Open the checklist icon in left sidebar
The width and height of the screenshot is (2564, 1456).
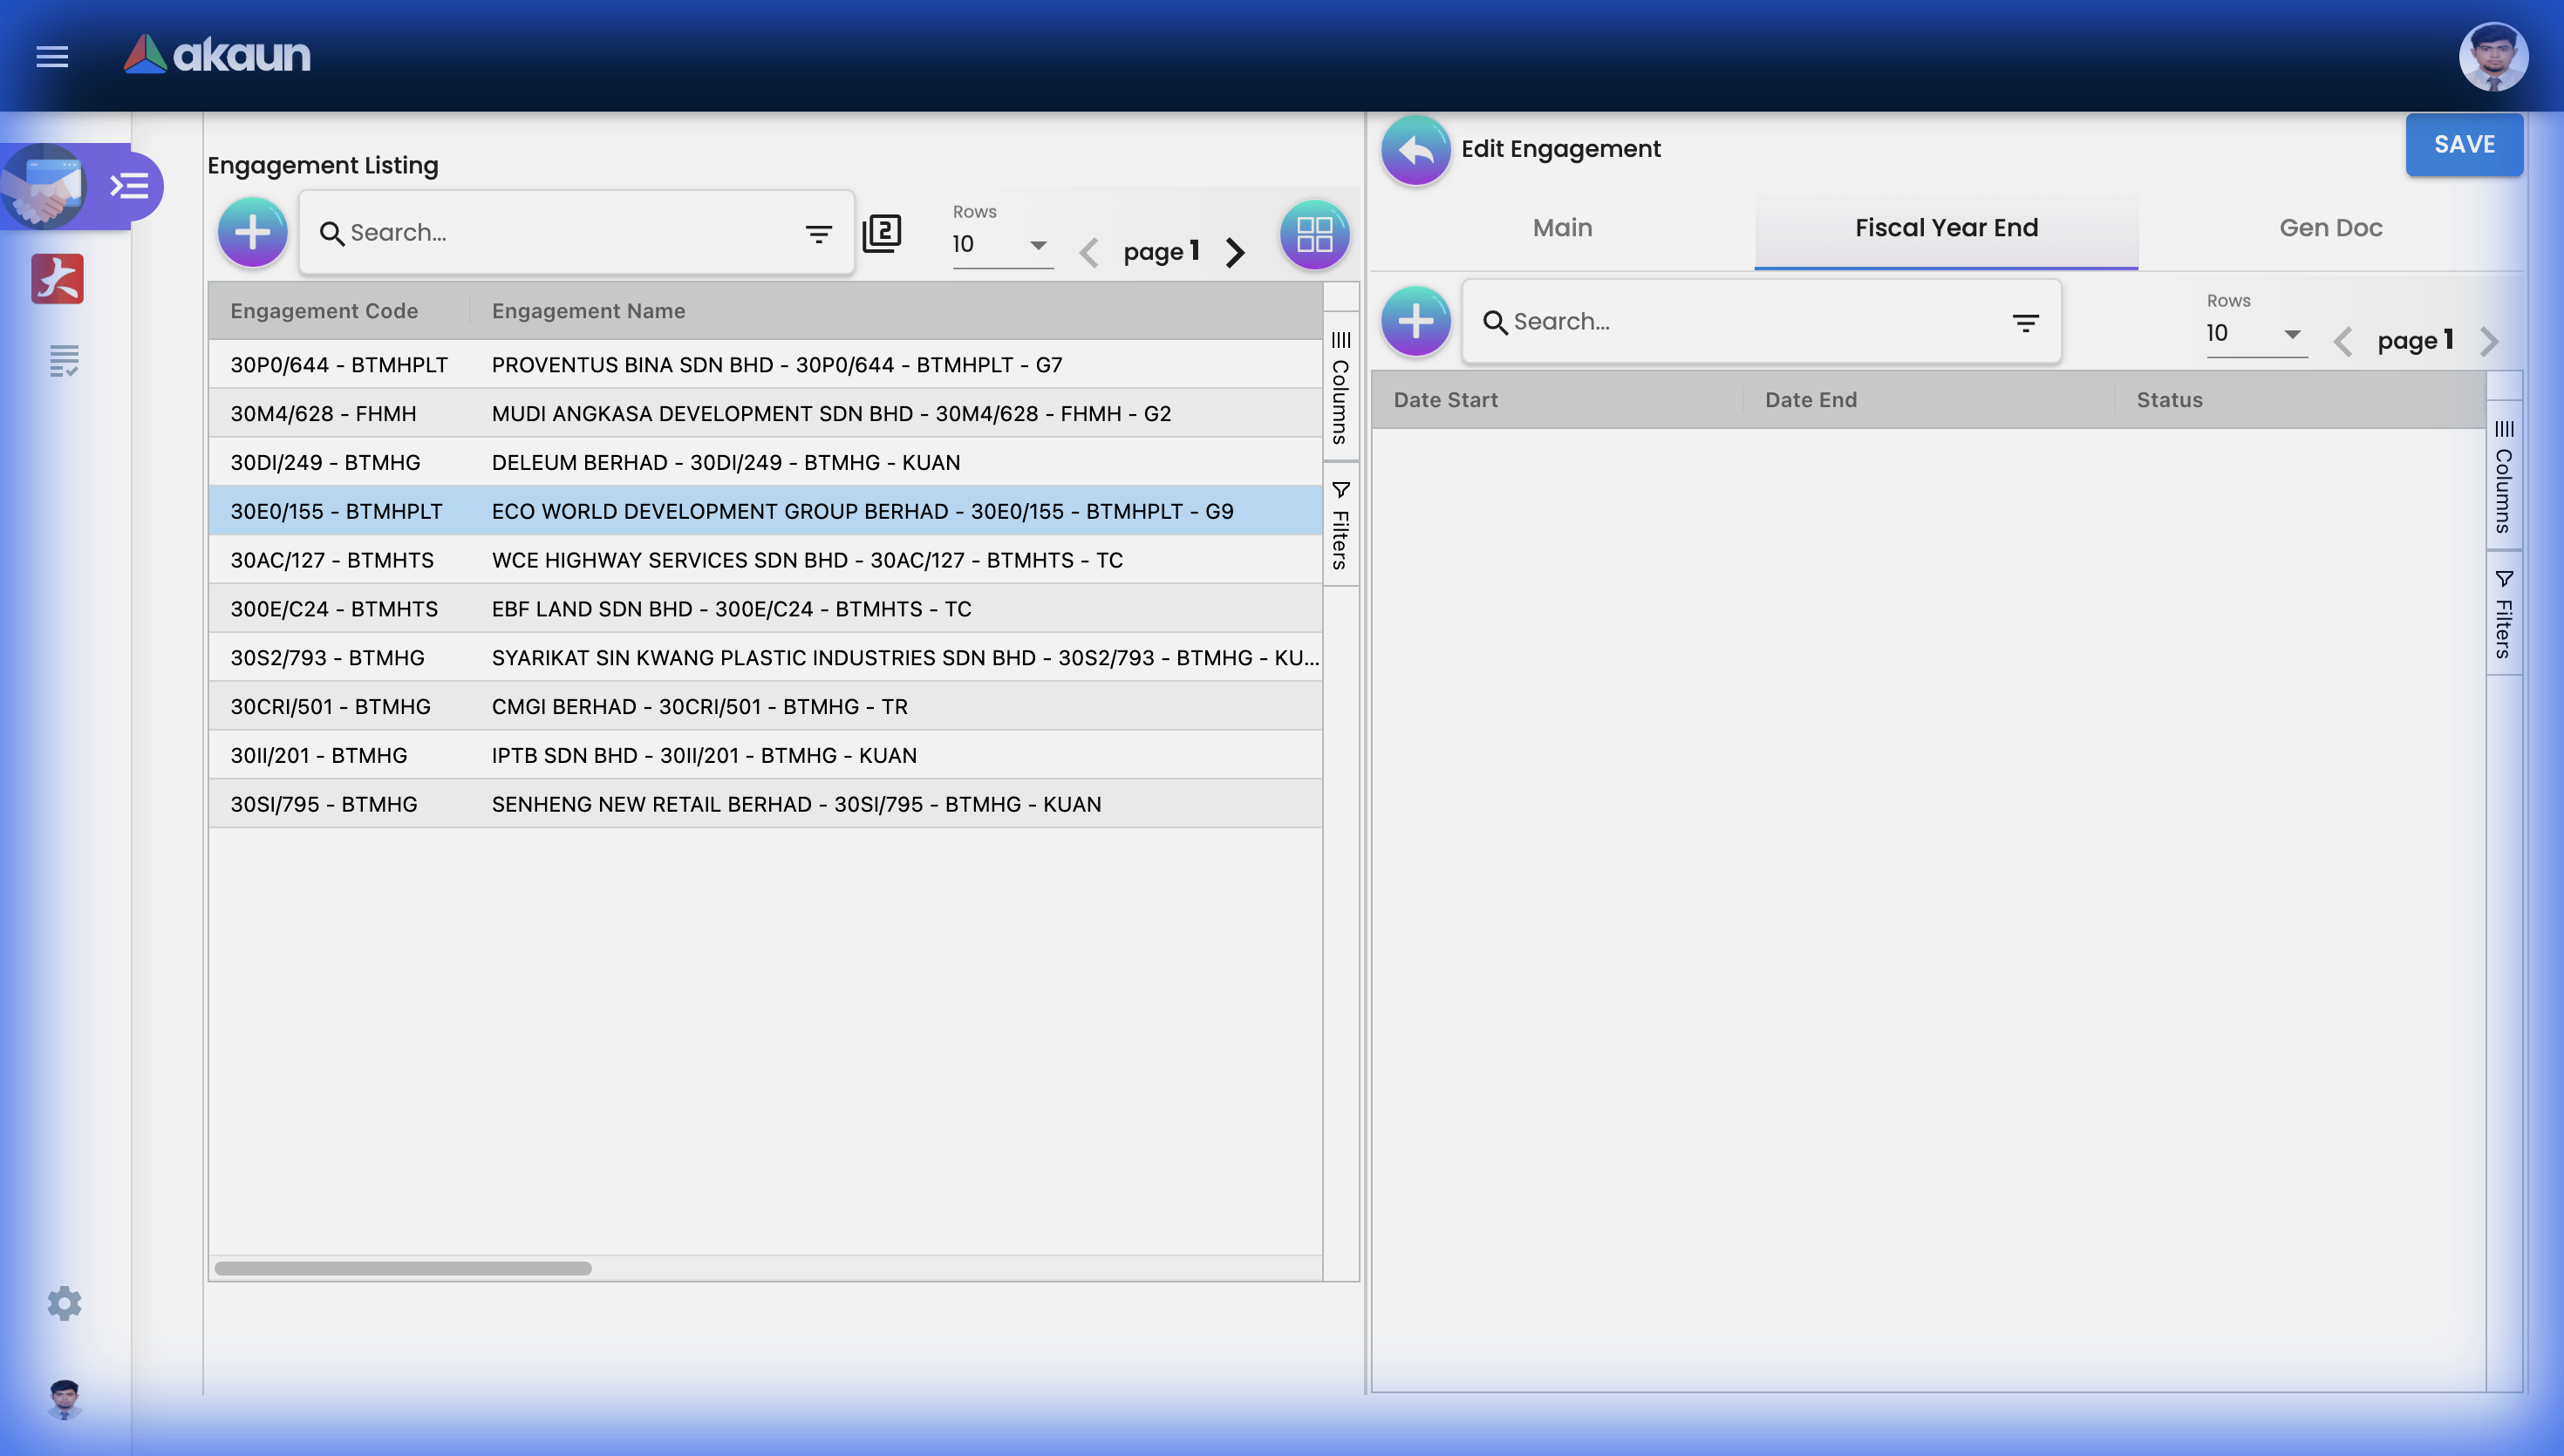(64, 361)
